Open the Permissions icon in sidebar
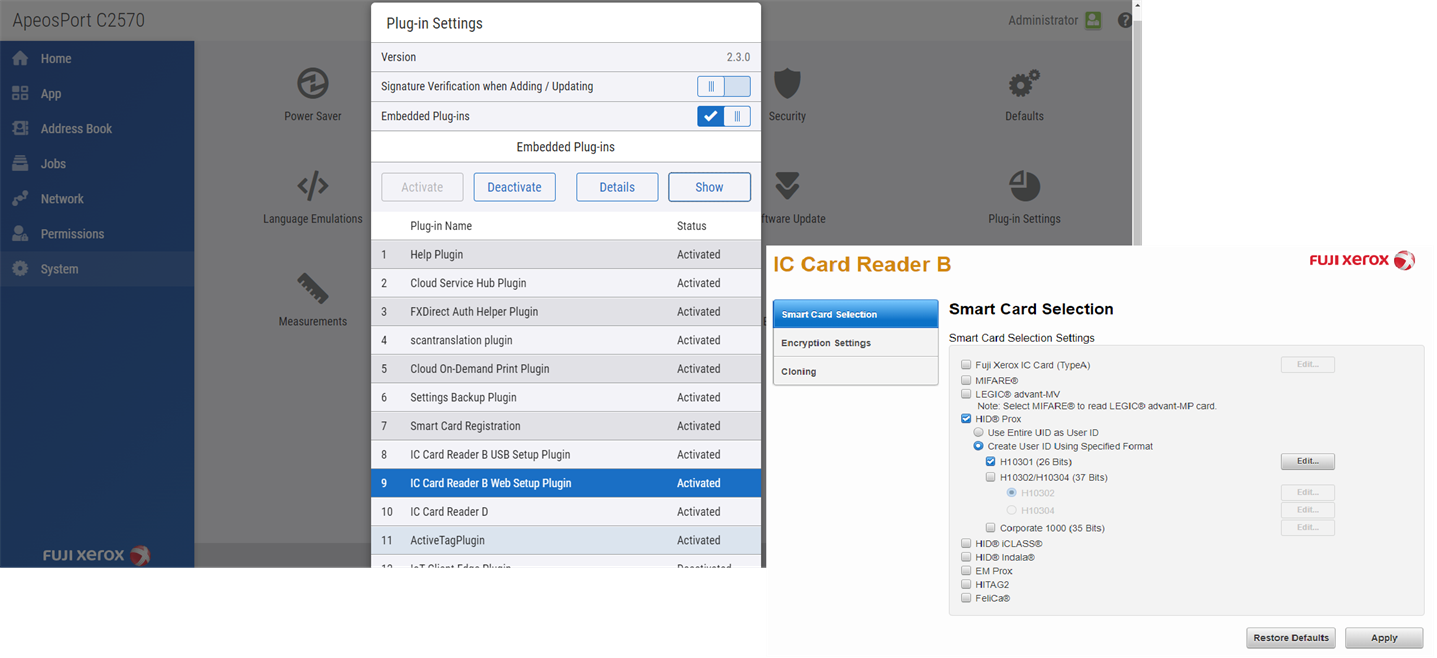This screenshot has height=658, width=1437. [x=20, y=233]
